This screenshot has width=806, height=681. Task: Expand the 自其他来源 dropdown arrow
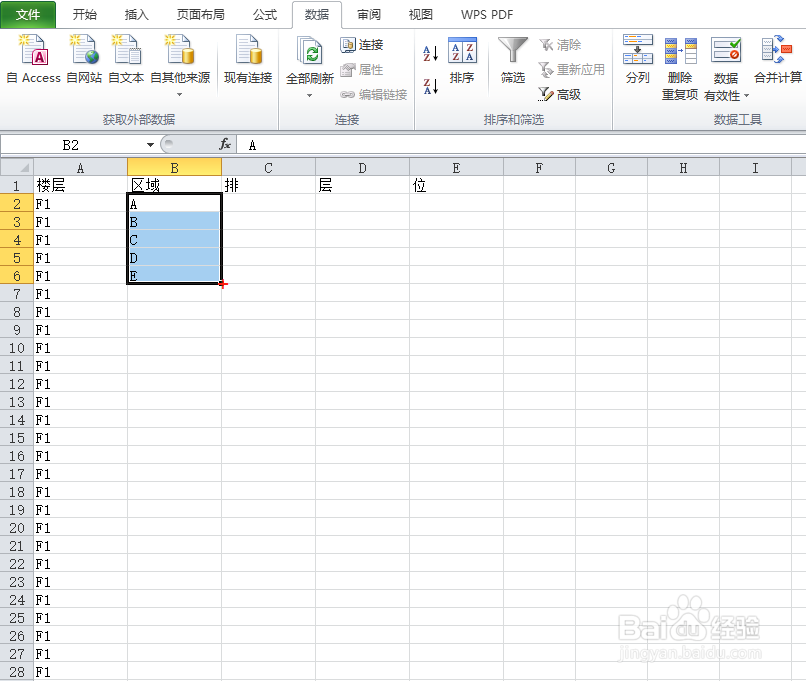(x=179, y=95)
